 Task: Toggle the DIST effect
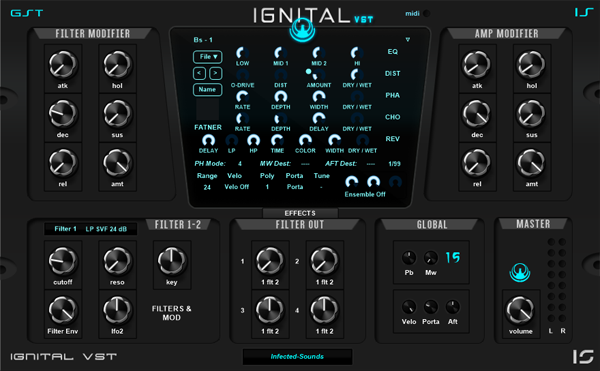[x=393, y=73]
